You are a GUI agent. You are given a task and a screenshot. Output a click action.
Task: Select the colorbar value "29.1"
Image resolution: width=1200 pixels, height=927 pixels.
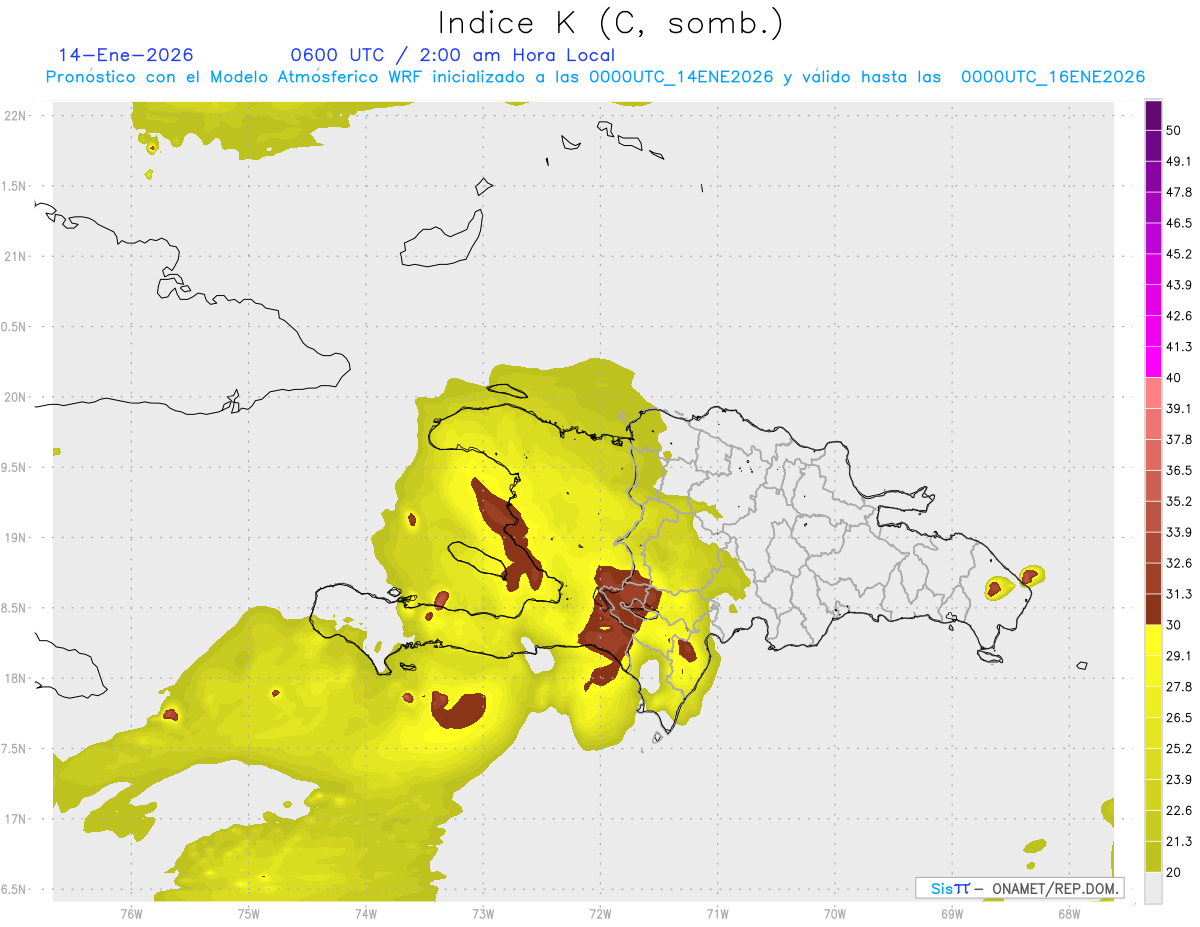click(1179, 656)
